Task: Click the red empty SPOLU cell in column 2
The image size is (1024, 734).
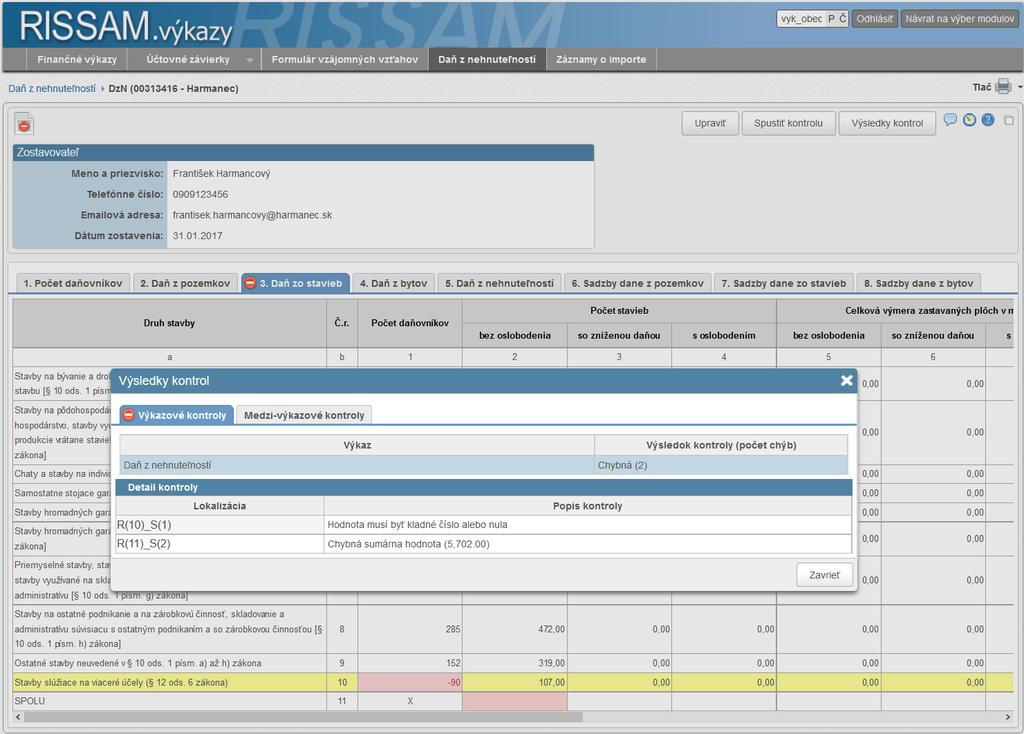Action: (x=515, y=701)
